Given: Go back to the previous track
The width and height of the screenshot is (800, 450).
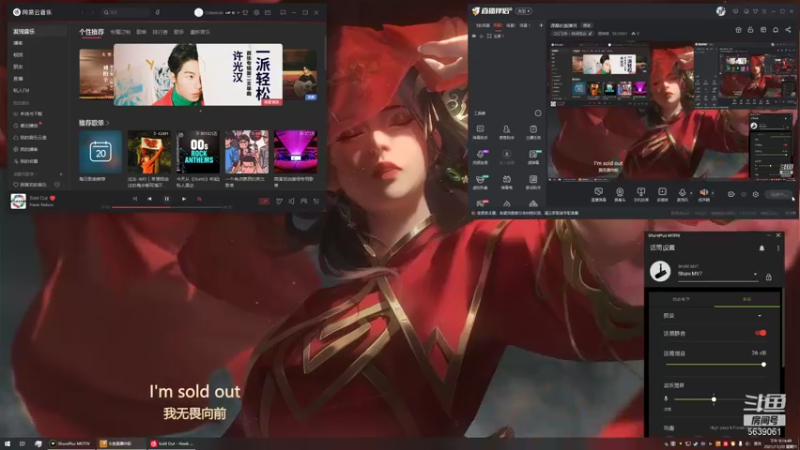Looking at the screenshot, I should click(149, 199).
